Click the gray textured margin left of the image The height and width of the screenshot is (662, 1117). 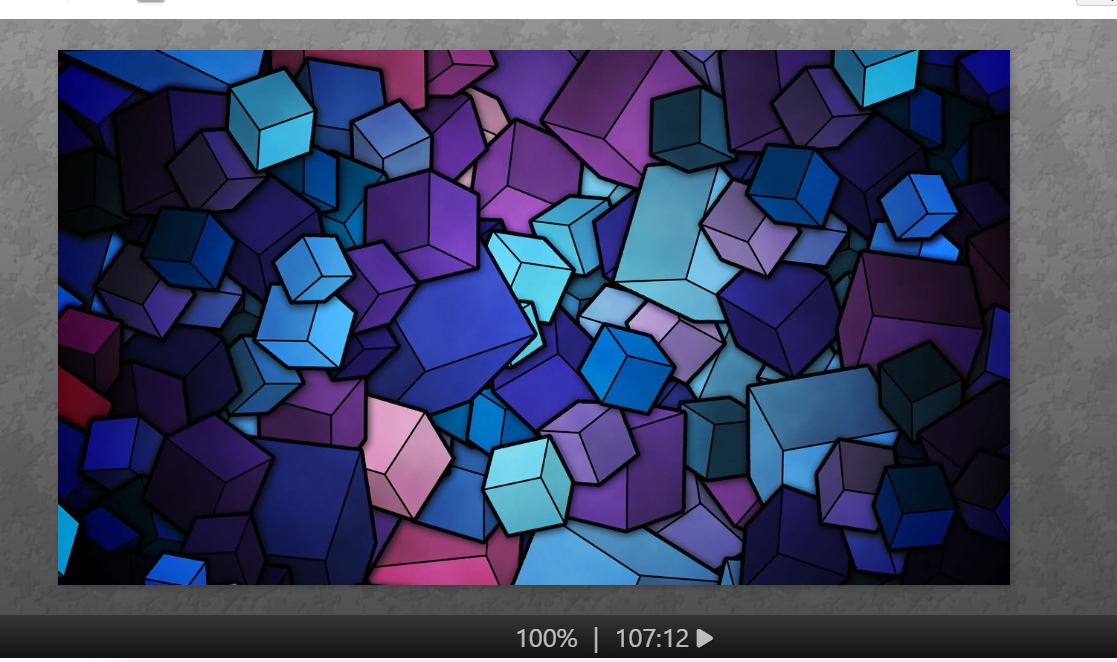[28, 320]
